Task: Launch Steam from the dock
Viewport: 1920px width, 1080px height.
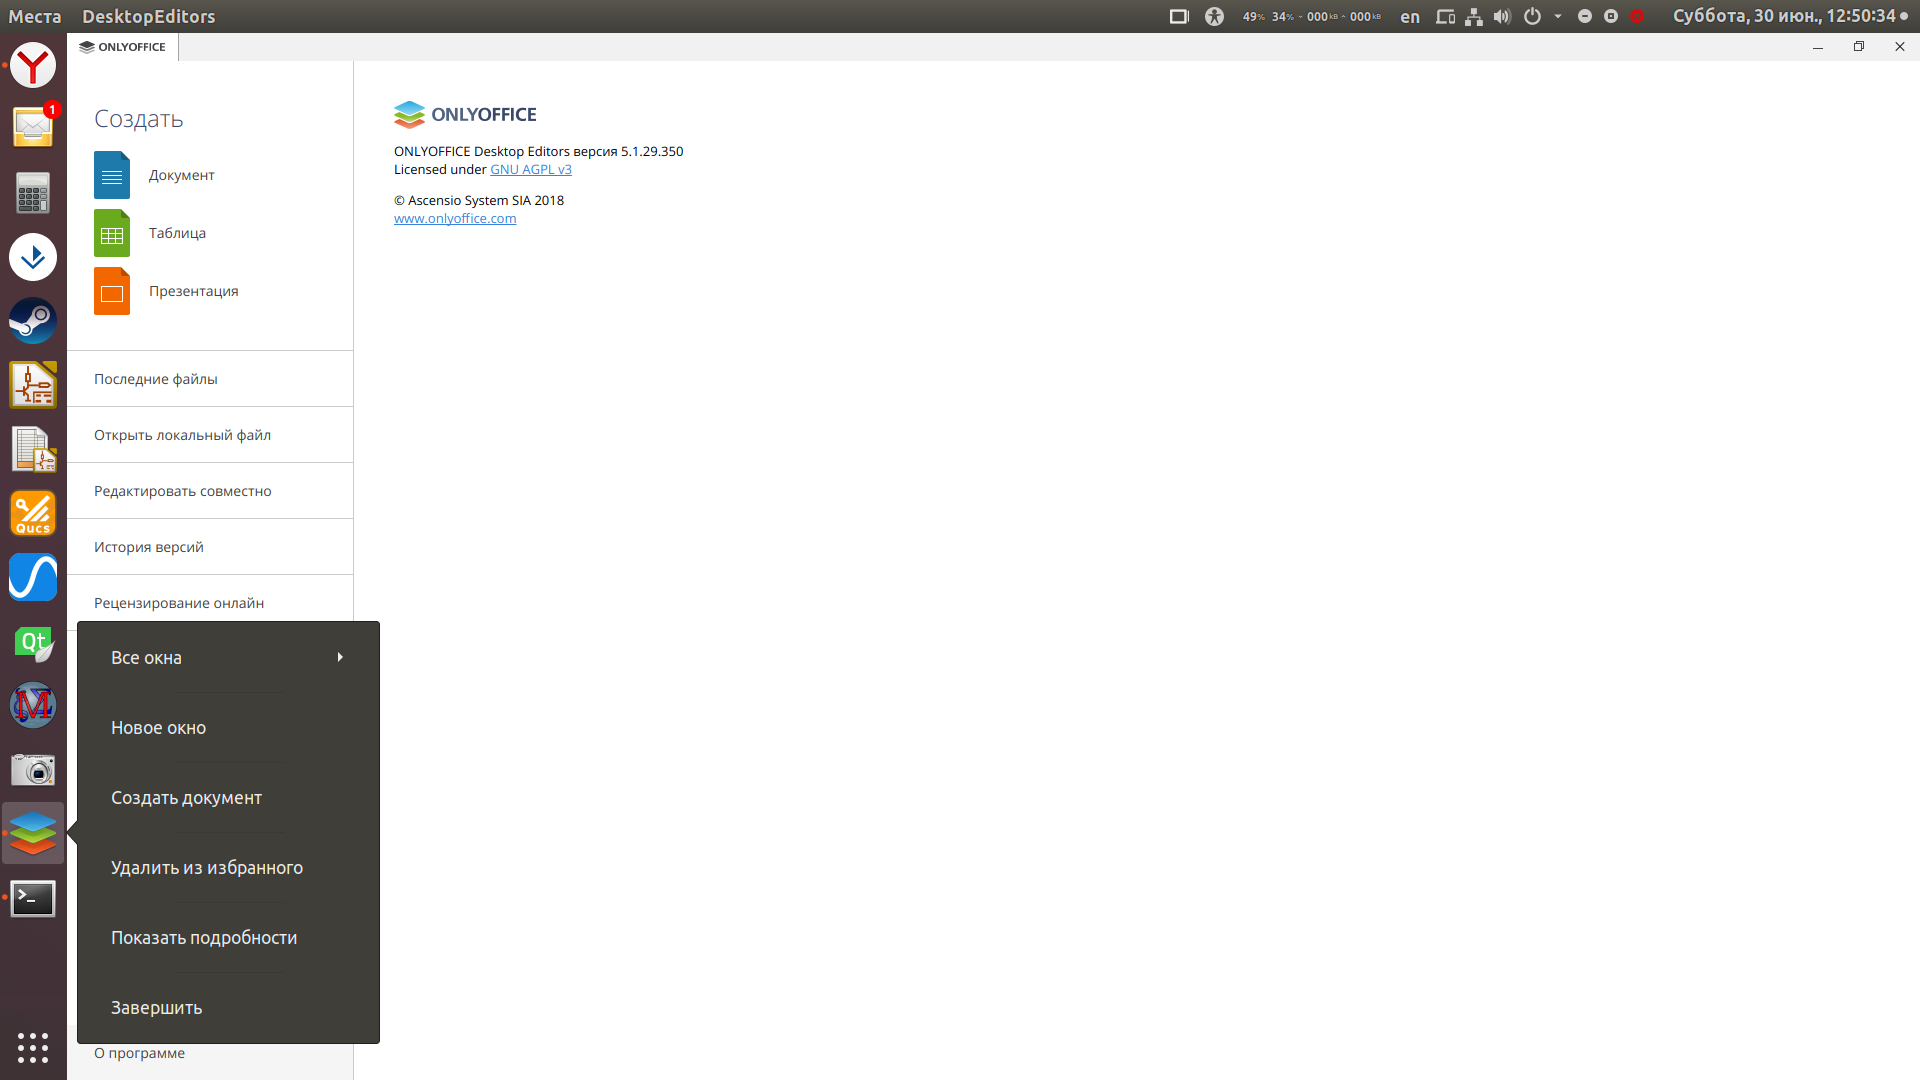Action: pyautogui.click(x=33, y=321)
